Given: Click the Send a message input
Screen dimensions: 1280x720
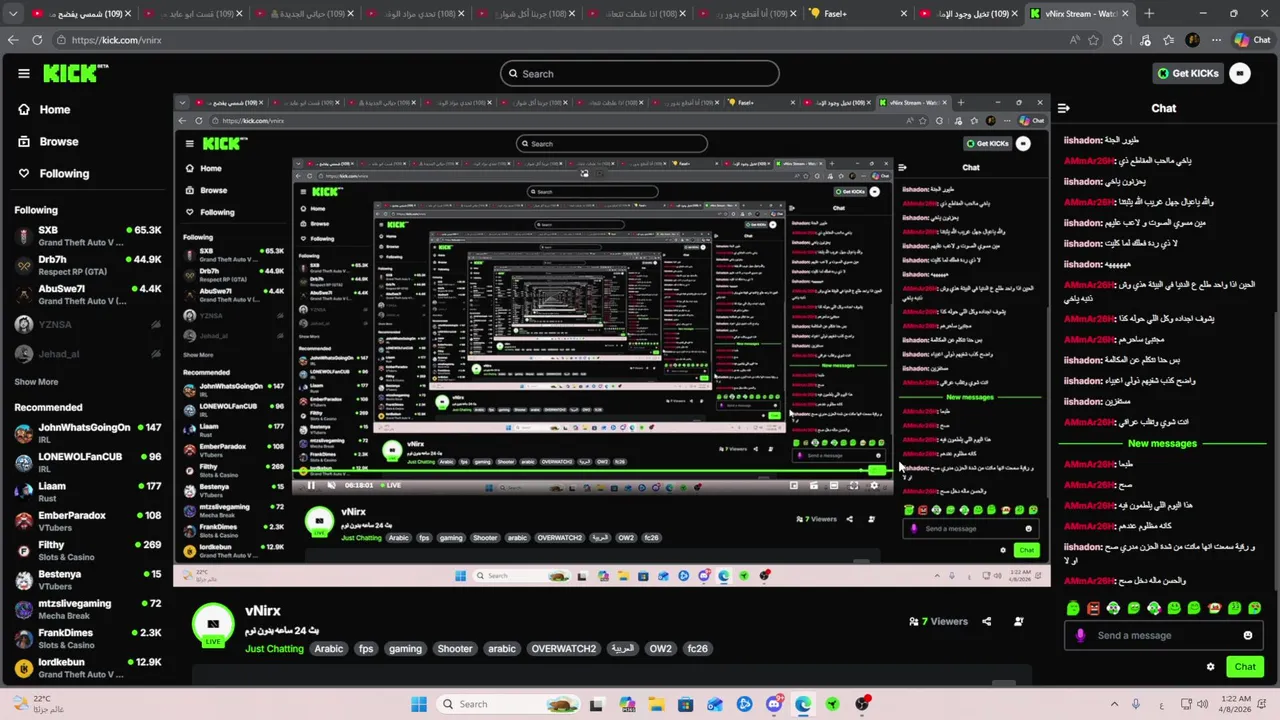Looking at the screenshot, I should (x=1163, y=635).
